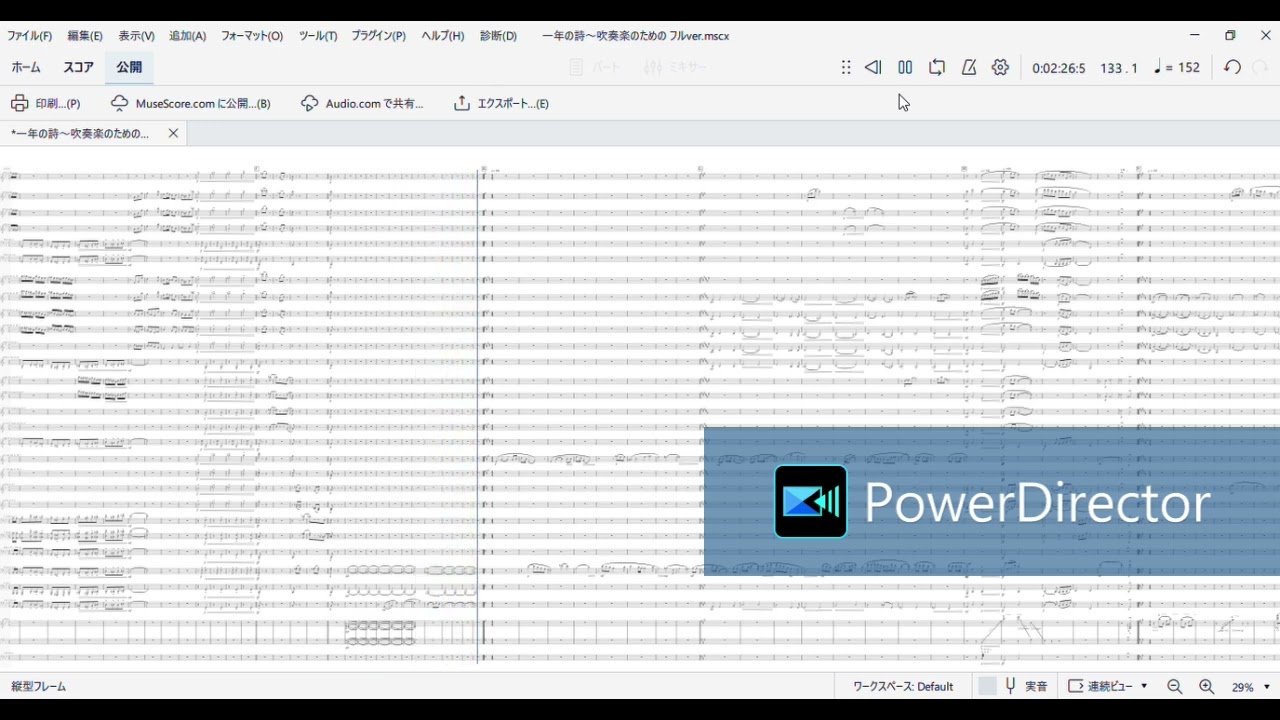1280x720 pixels.
Task: Open the 追加(A) menu
Action: point(187,36)
